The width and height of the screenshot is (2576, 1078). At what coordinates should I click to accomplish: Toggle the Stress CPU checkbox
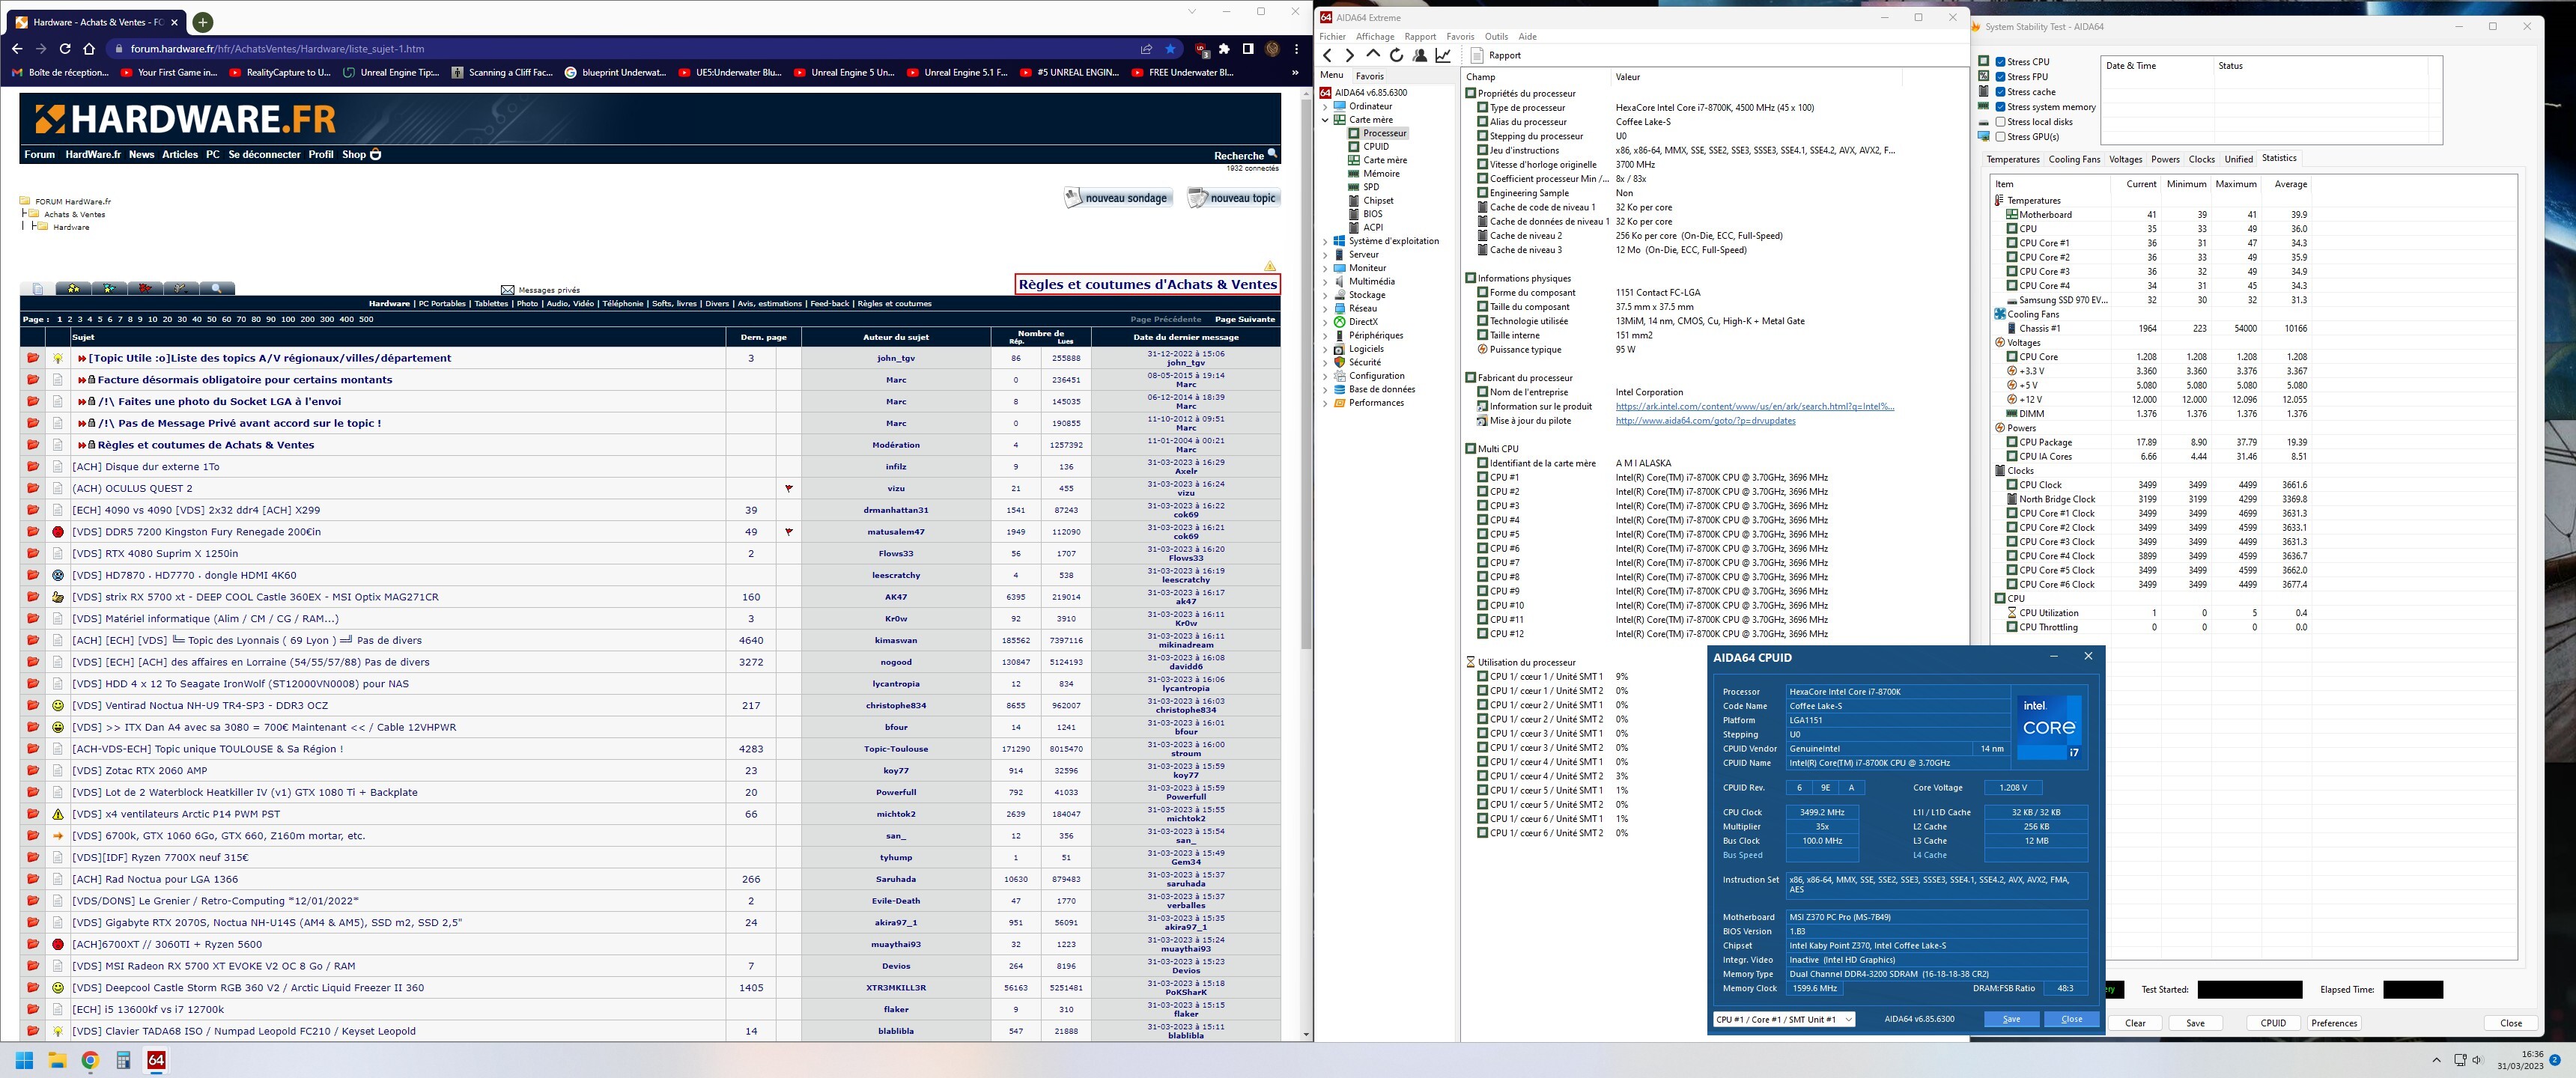point(2000,62)
